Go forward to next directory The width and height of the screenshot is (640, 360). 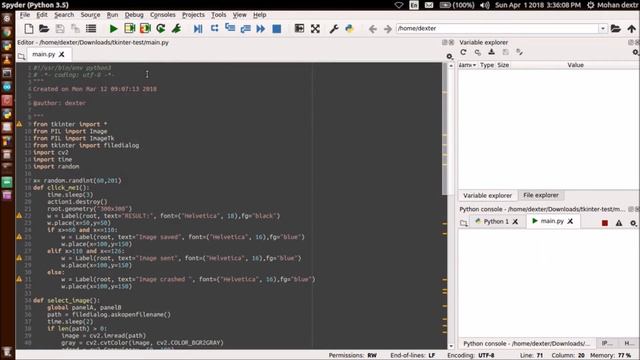point(388,29)
